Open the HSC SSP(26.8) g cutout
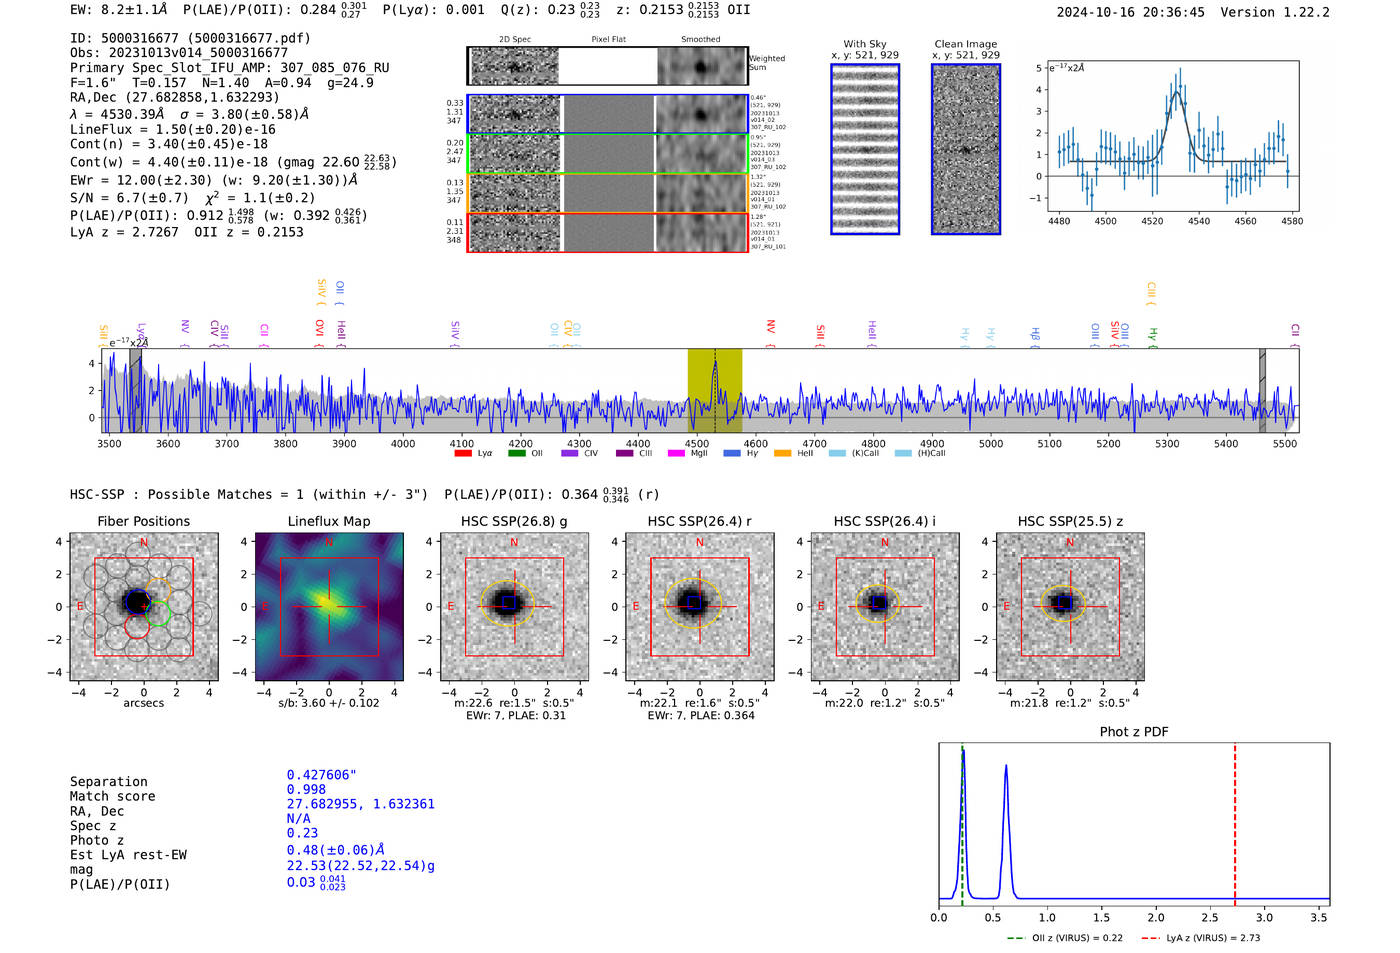The image size is (1400, 953). 514,607
